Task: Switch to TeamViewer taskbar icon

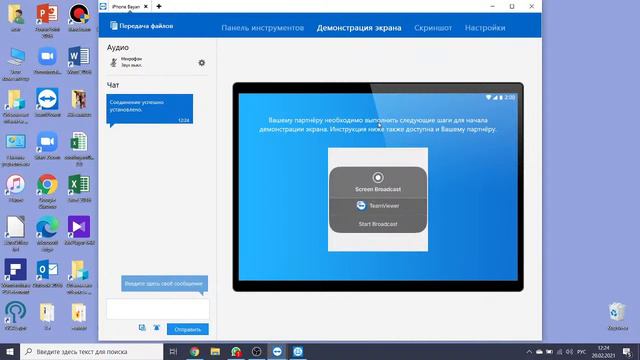Action: pyautogui.click(x=277, y=351)
